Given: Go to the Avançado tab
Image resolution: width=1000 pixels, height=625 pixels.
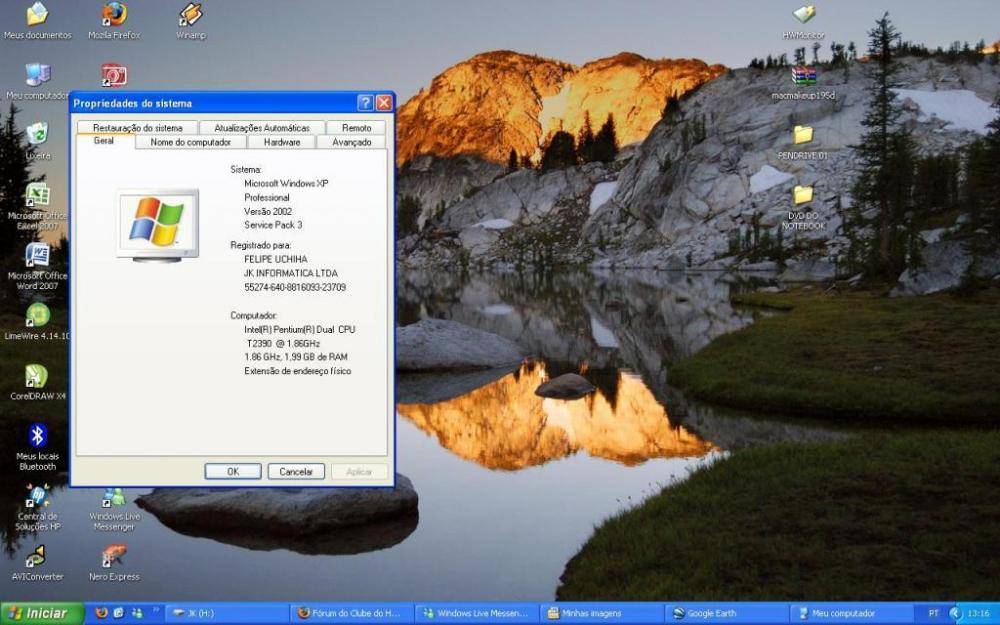Looking at the screenshot, I should point(351,142).
